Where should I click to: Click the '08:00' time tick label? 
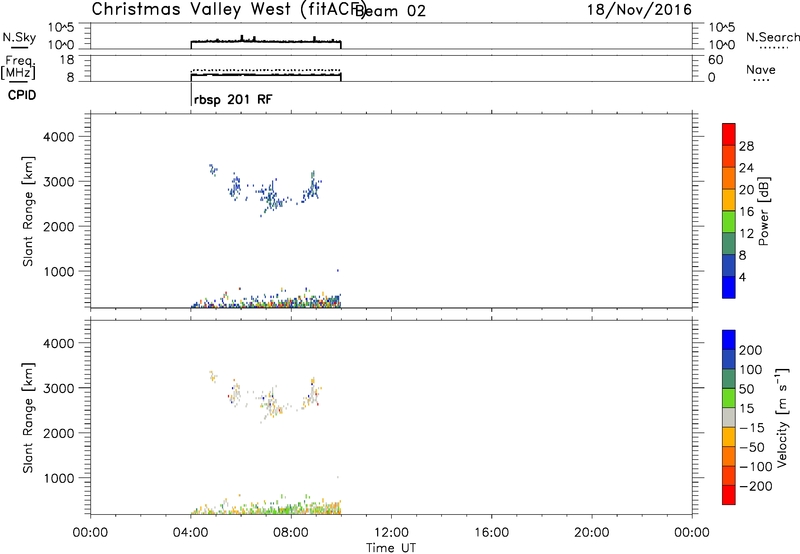291,532
